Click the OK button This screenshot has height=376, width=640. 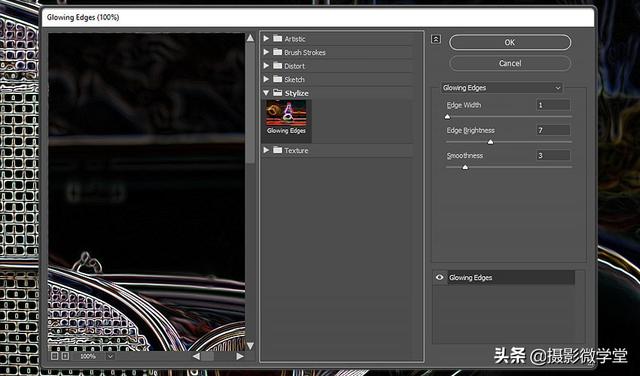click(510, 42)
